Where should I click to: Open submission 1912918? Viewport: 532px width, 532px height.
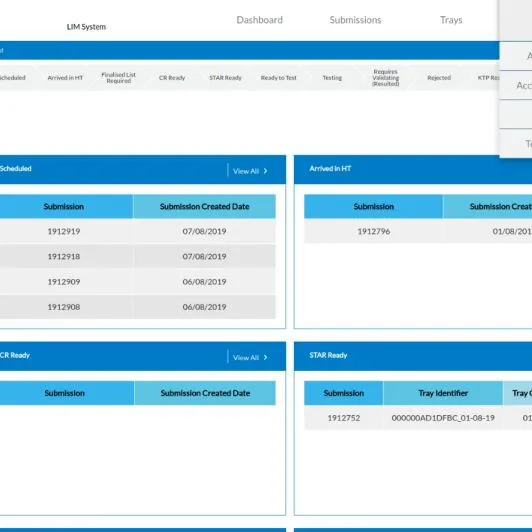(x=64, y=256)
